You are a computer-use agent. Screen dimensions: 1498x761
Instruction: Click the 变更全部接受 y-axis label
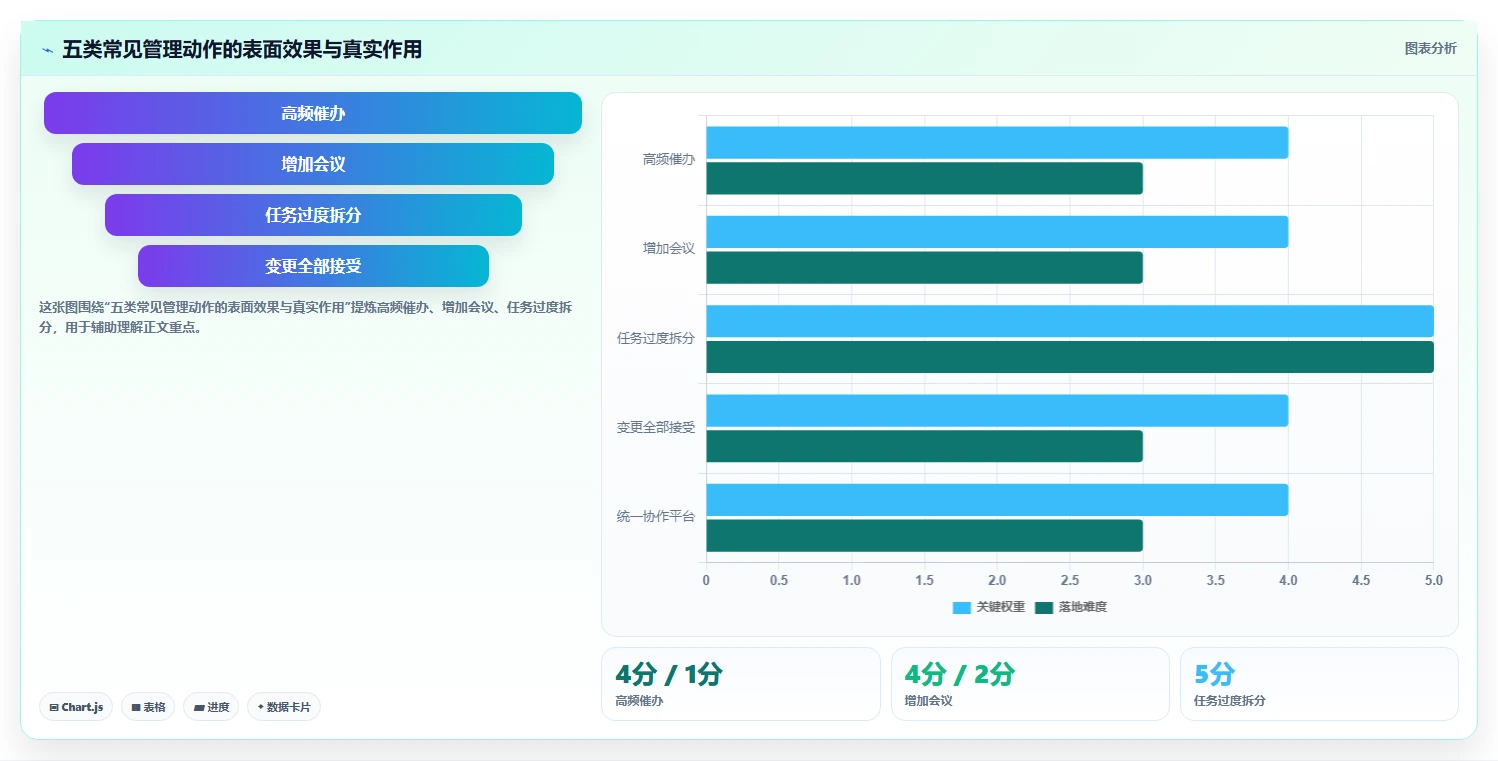[x=656, y=428]
